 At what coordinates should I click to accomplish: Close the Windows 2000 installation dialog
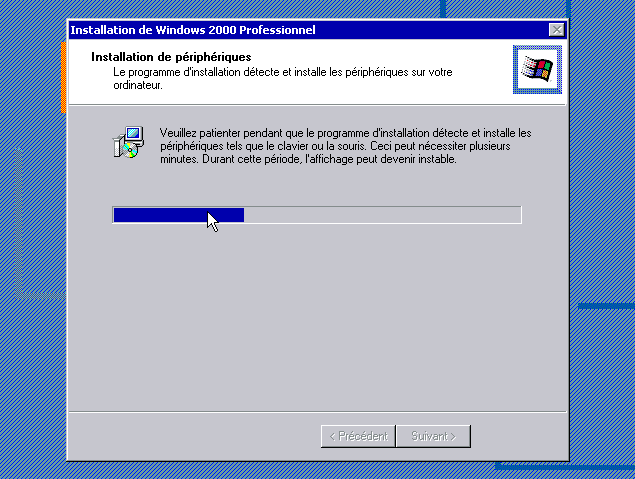click(x=557, y=30)
